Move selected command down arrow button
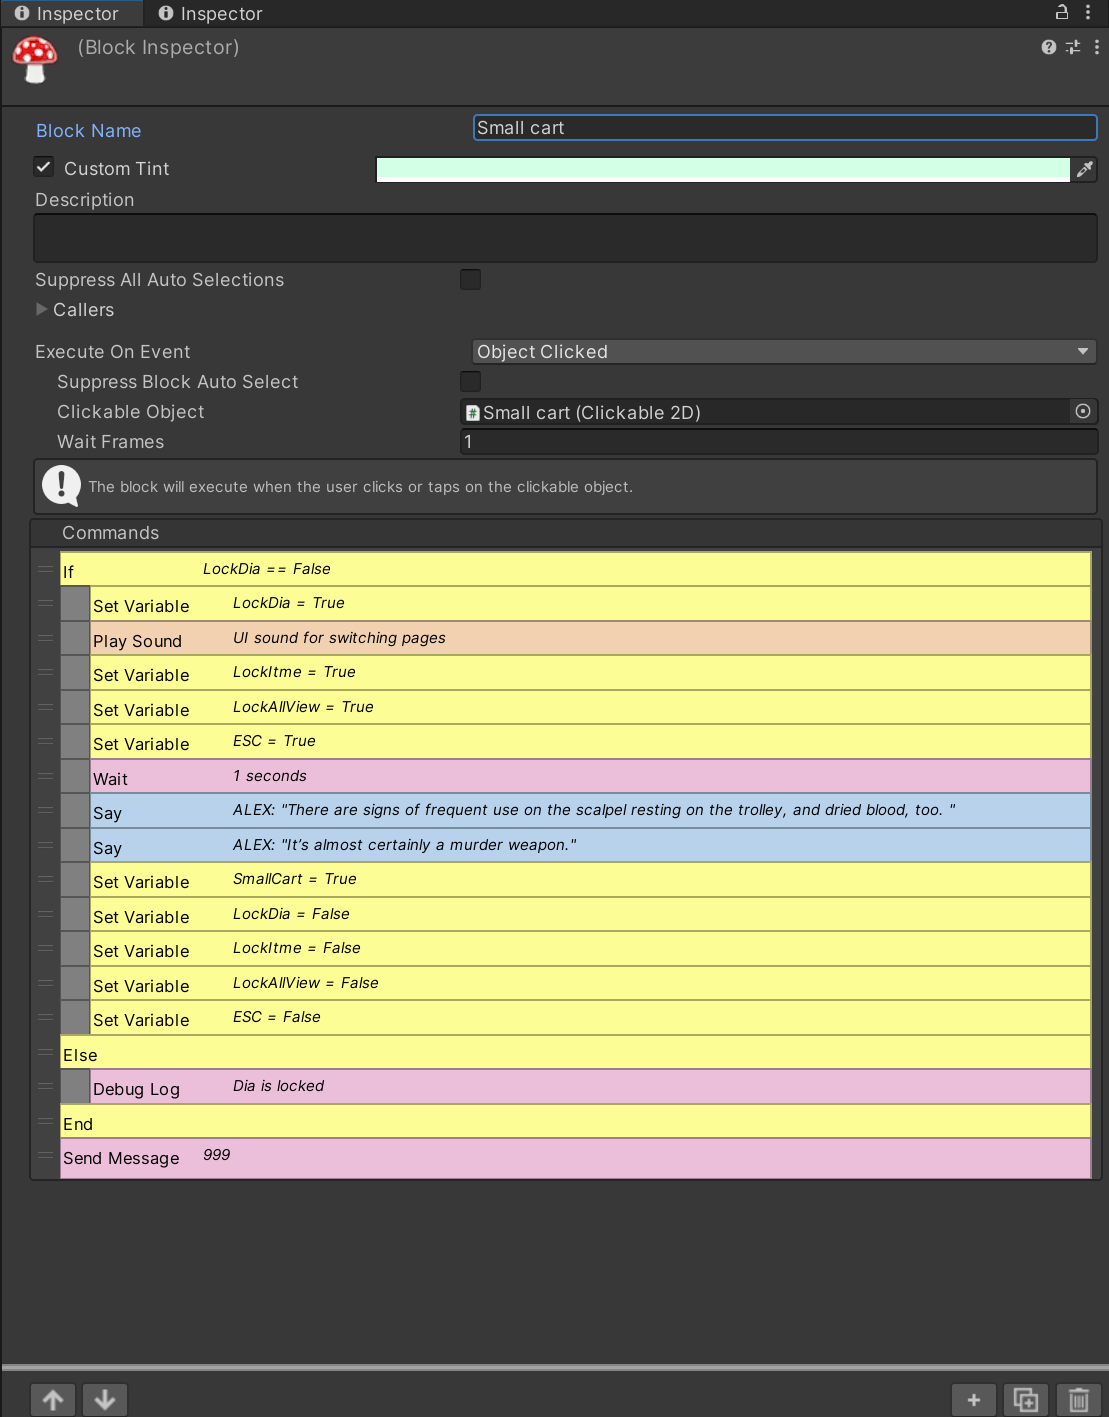The image size is (1109, 1417). (x=105, y=1400)
